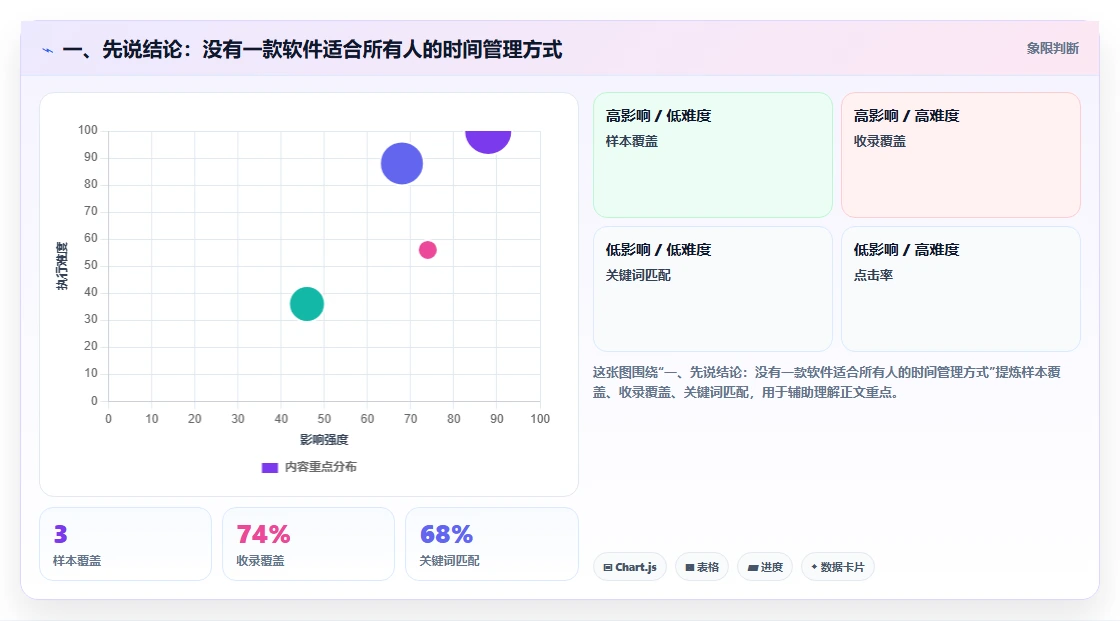This screenshot has width=1120, height=621.
Task: Select the 3 样本覆盖 stat card
Action: [x=126, y=544]
